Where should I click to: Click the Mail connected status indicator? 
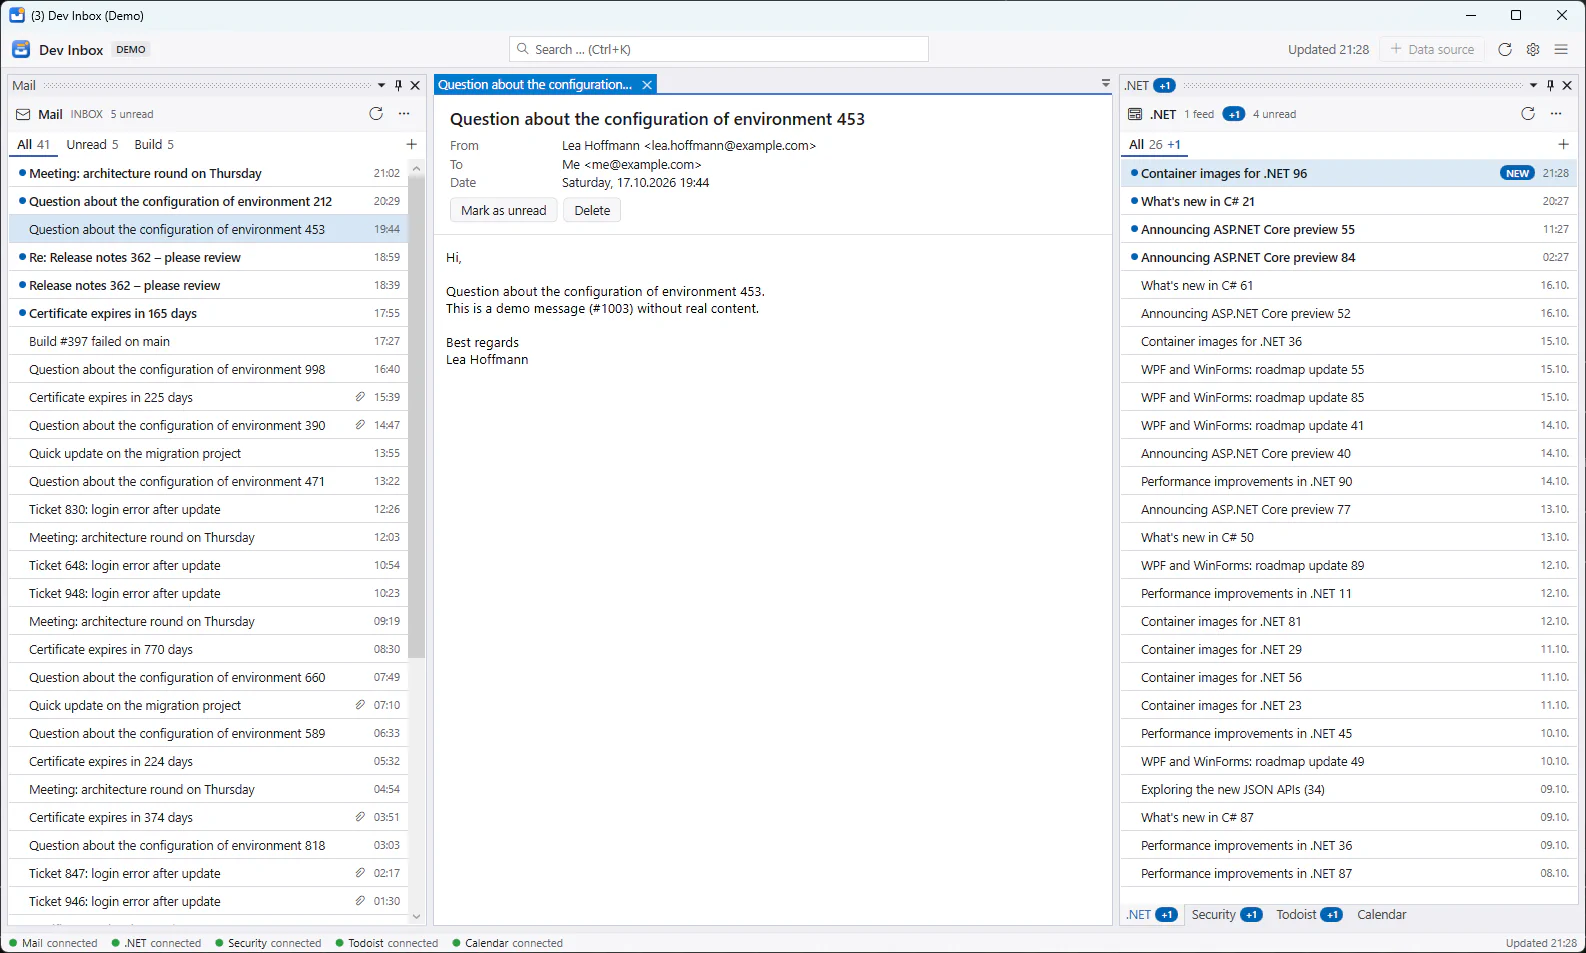click(x=53, y=943)
